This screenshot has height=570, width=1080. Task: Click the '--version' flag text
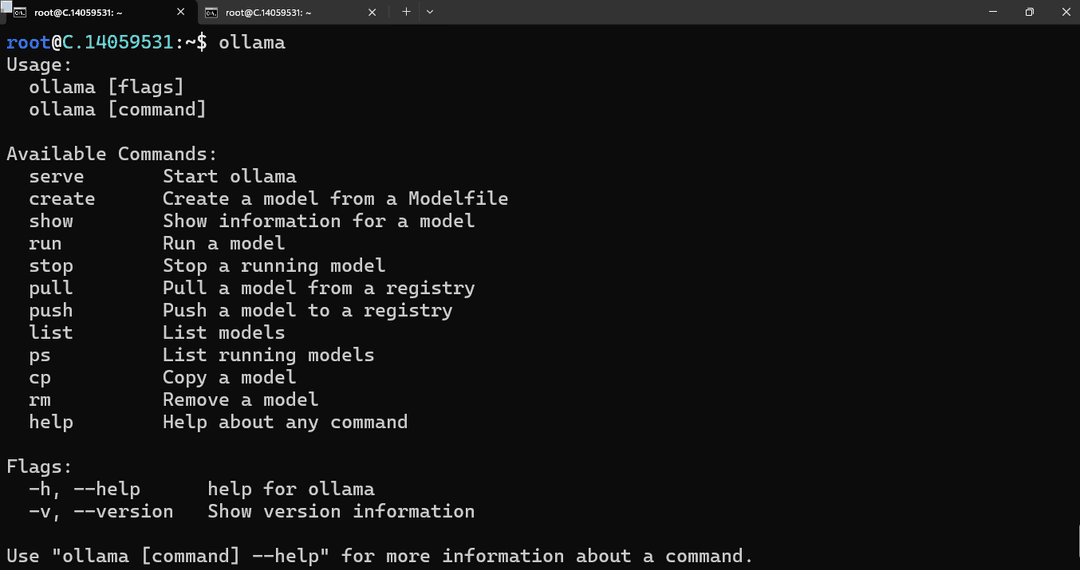[124, 512]
